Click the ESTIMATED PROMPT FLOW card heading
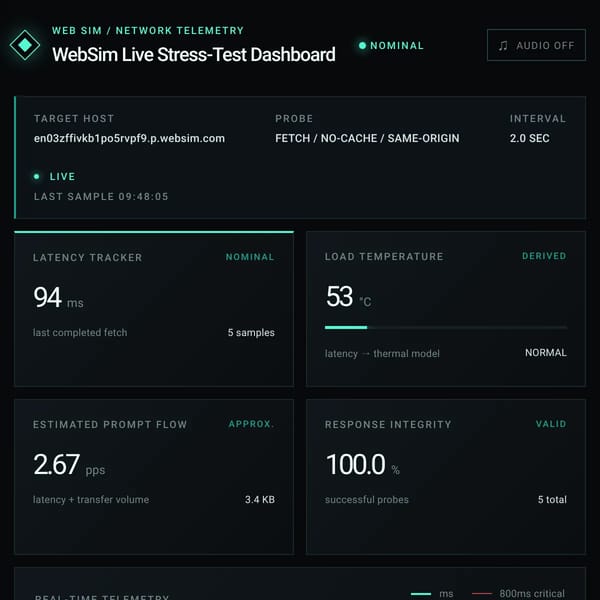Viewport: 600px width, 600px height. coord(110,424)
